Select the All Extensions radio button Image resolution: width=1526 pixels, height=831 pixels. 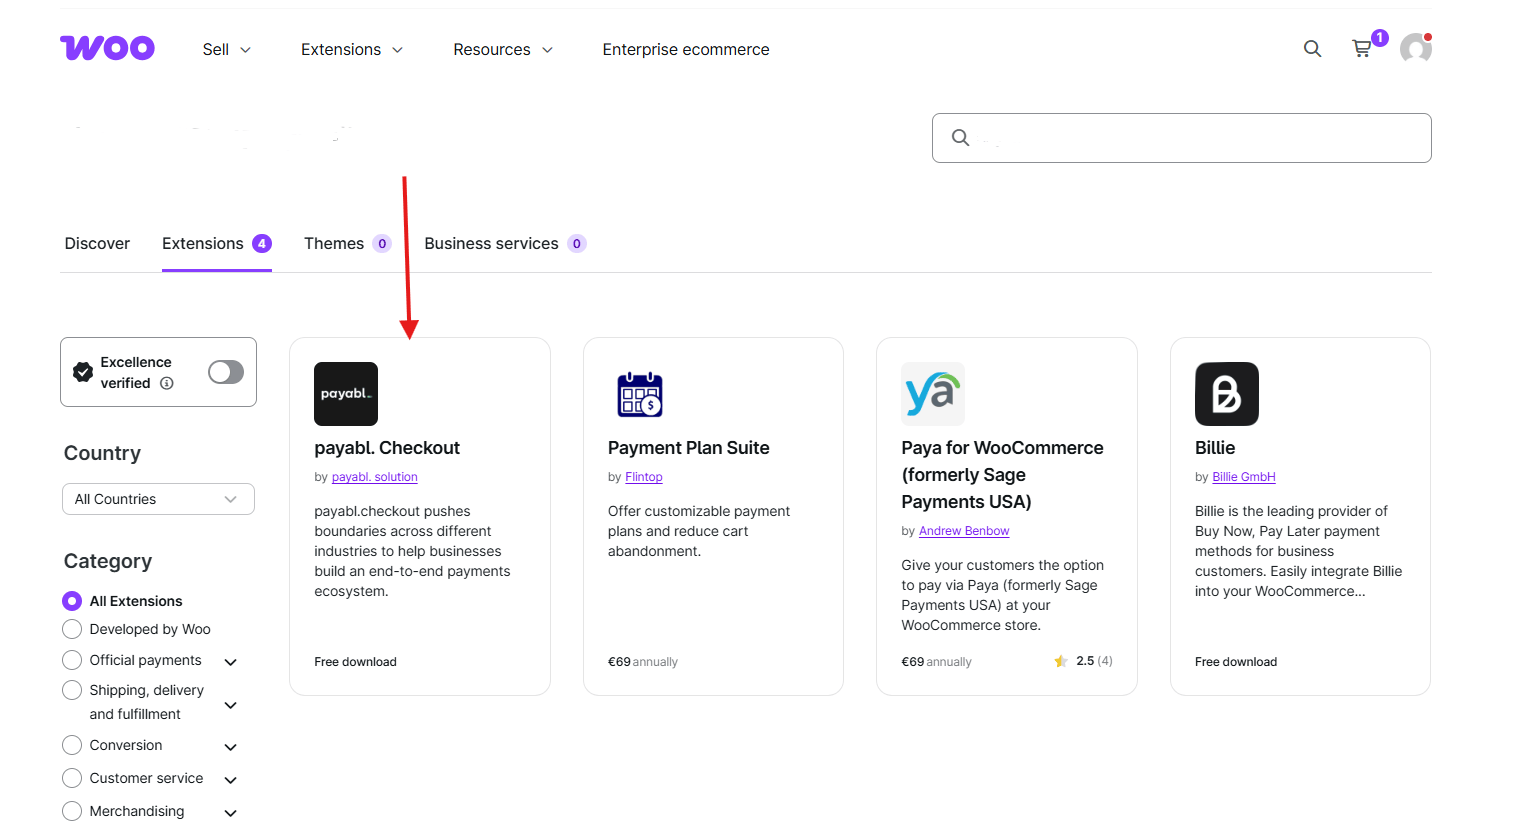[x=72, y=601]
